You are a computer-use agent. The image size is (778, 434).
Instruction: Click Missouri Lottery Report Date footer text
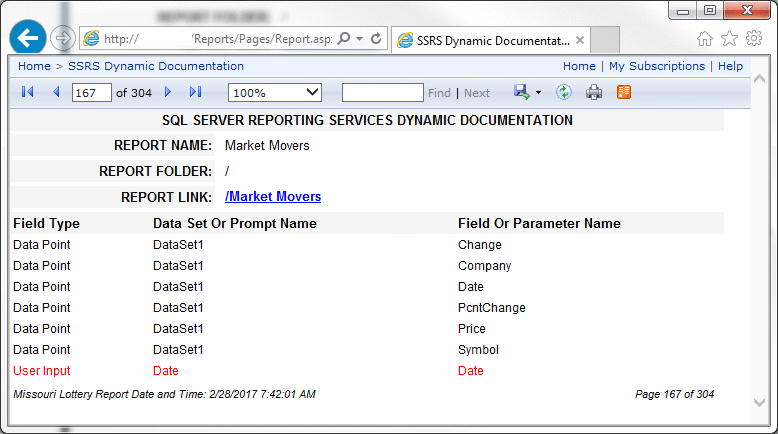click(x=164, y=394)
